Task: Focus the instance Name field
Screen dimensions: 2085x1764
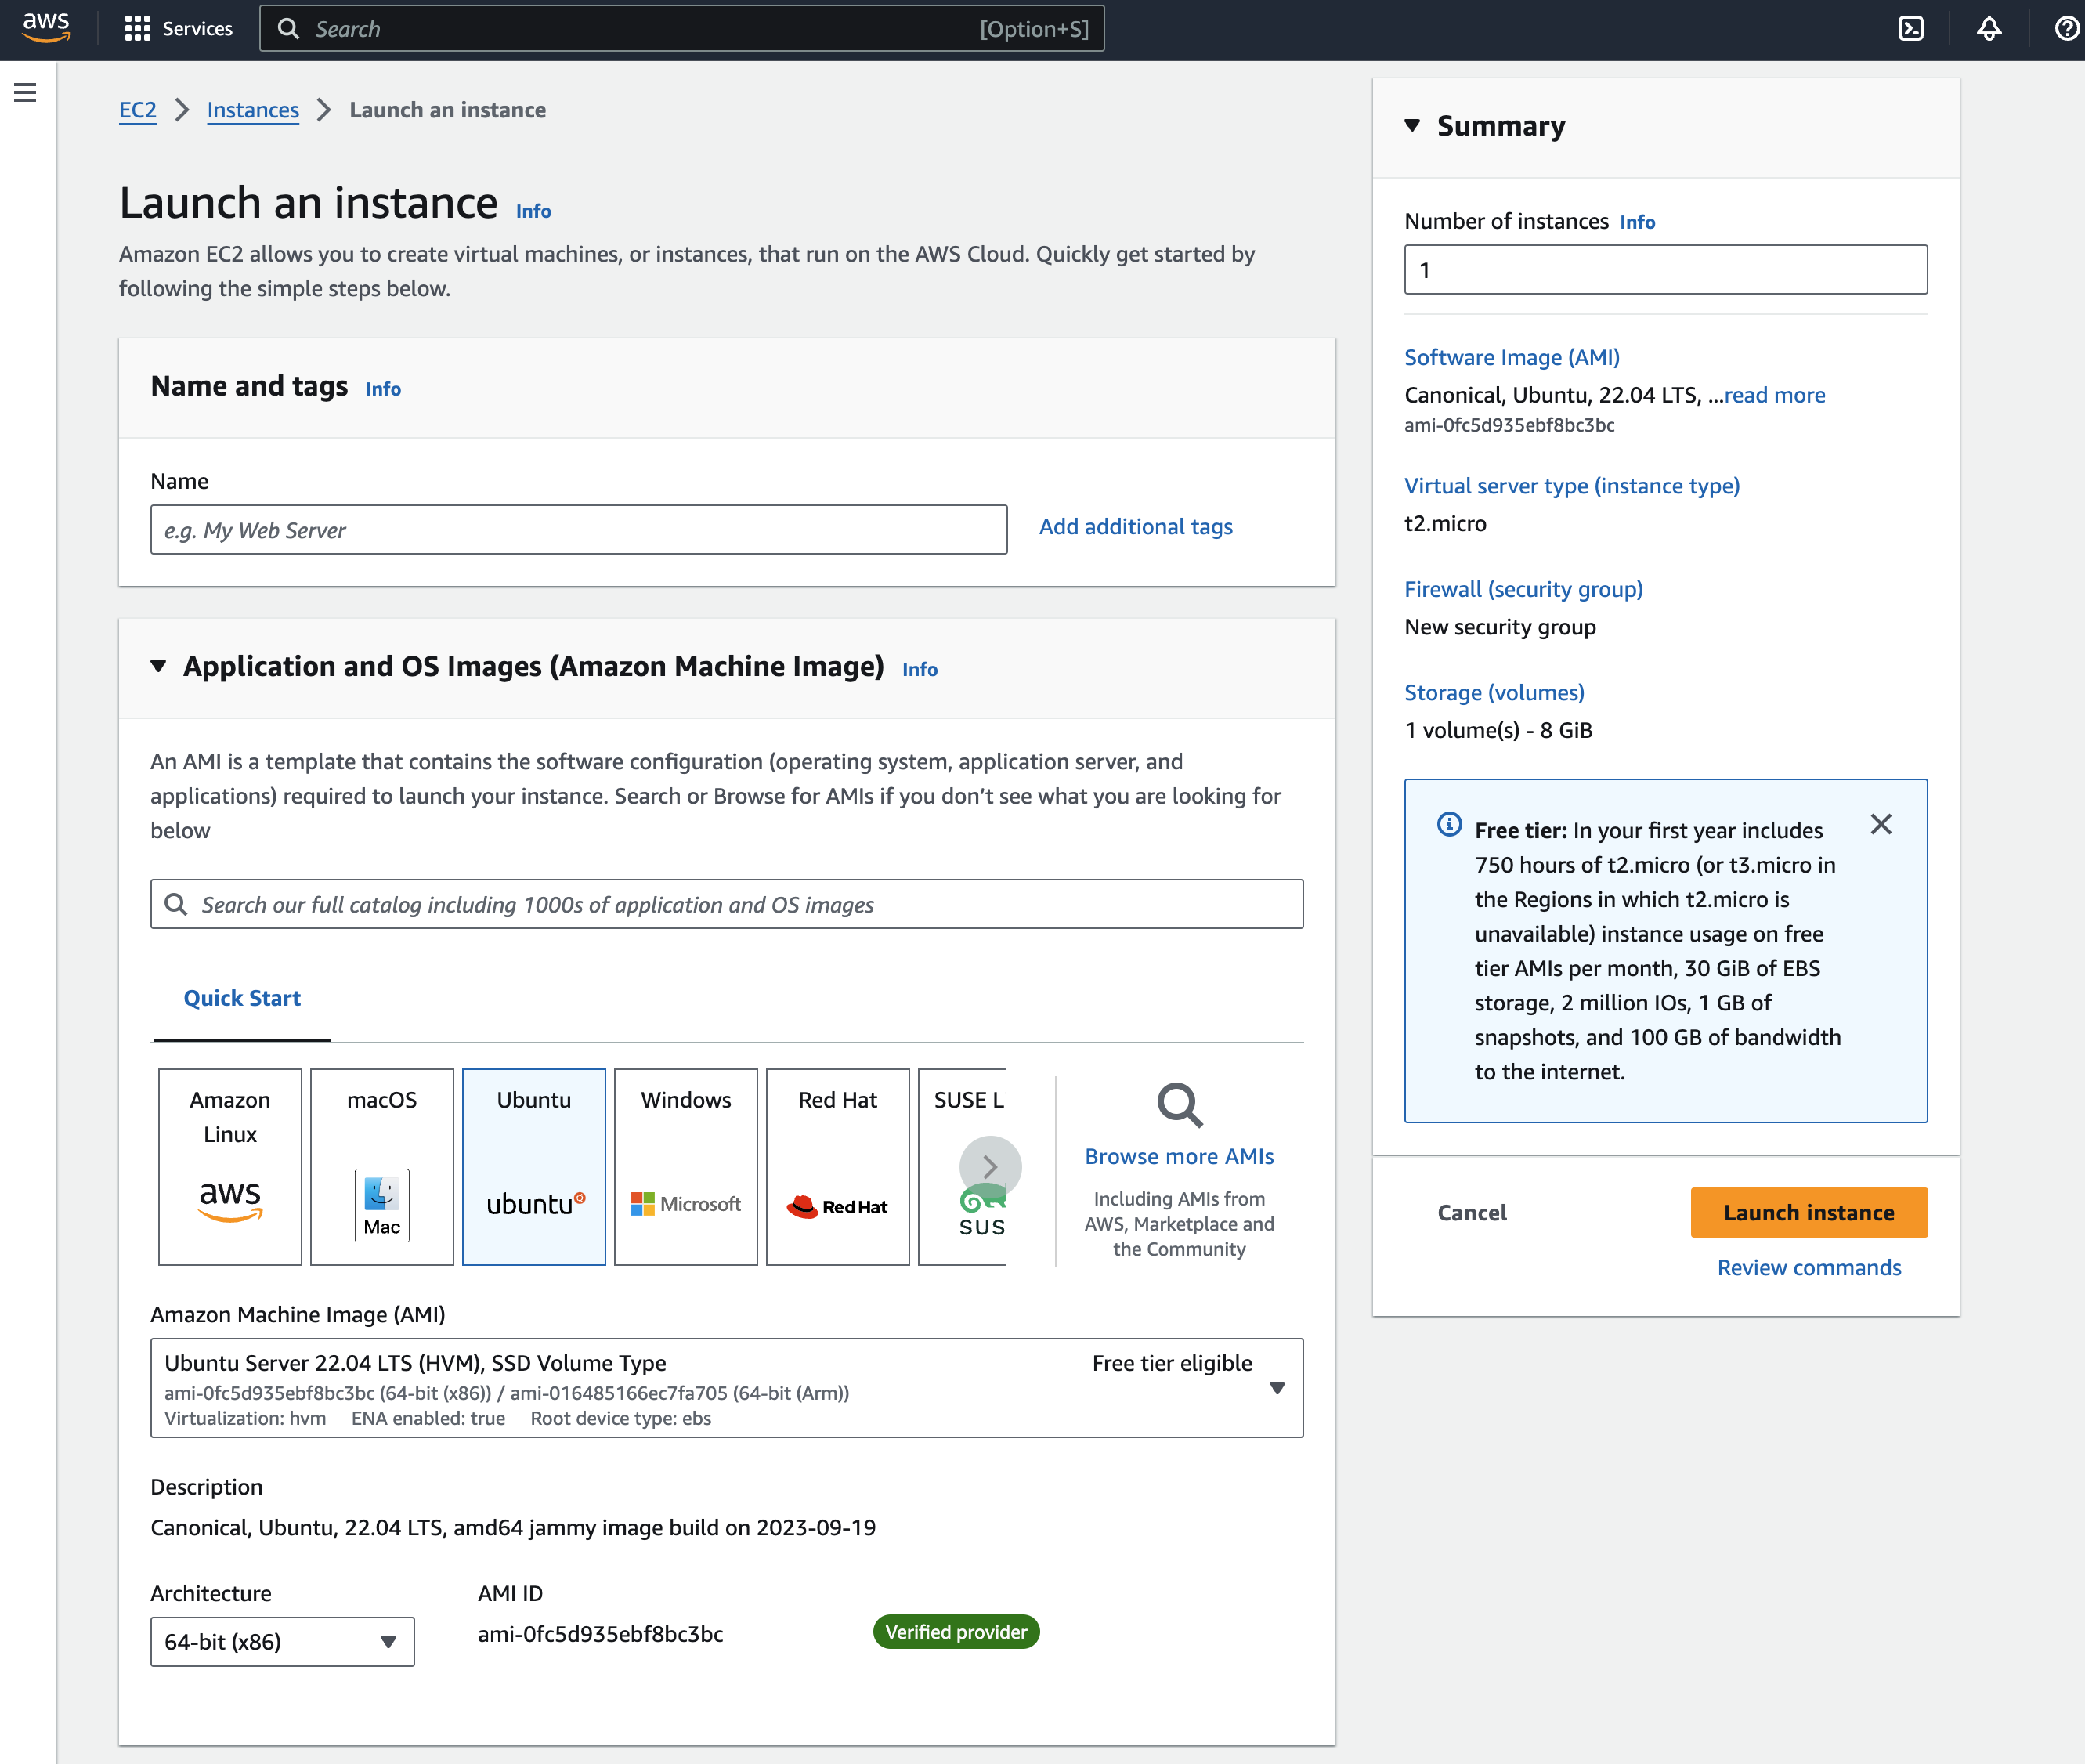Action: coord(579,530)
